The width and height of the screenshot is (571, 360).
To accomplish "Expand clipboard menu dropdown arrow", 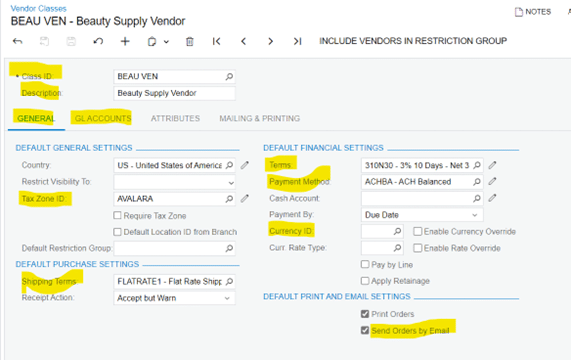I will point(166,42).
